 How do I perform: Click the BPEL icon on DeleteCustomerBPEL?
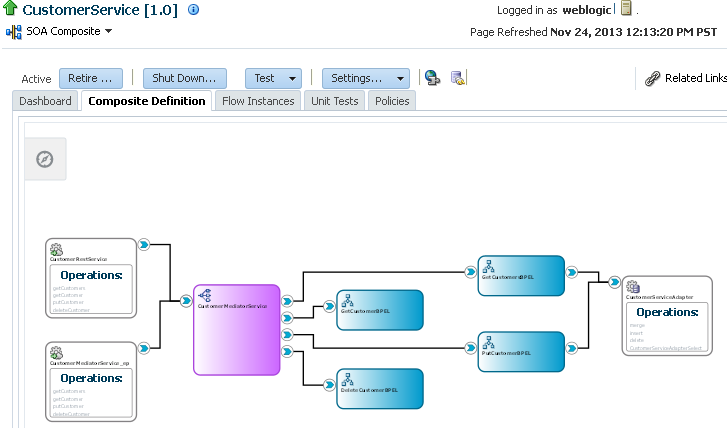click(347, 379)
